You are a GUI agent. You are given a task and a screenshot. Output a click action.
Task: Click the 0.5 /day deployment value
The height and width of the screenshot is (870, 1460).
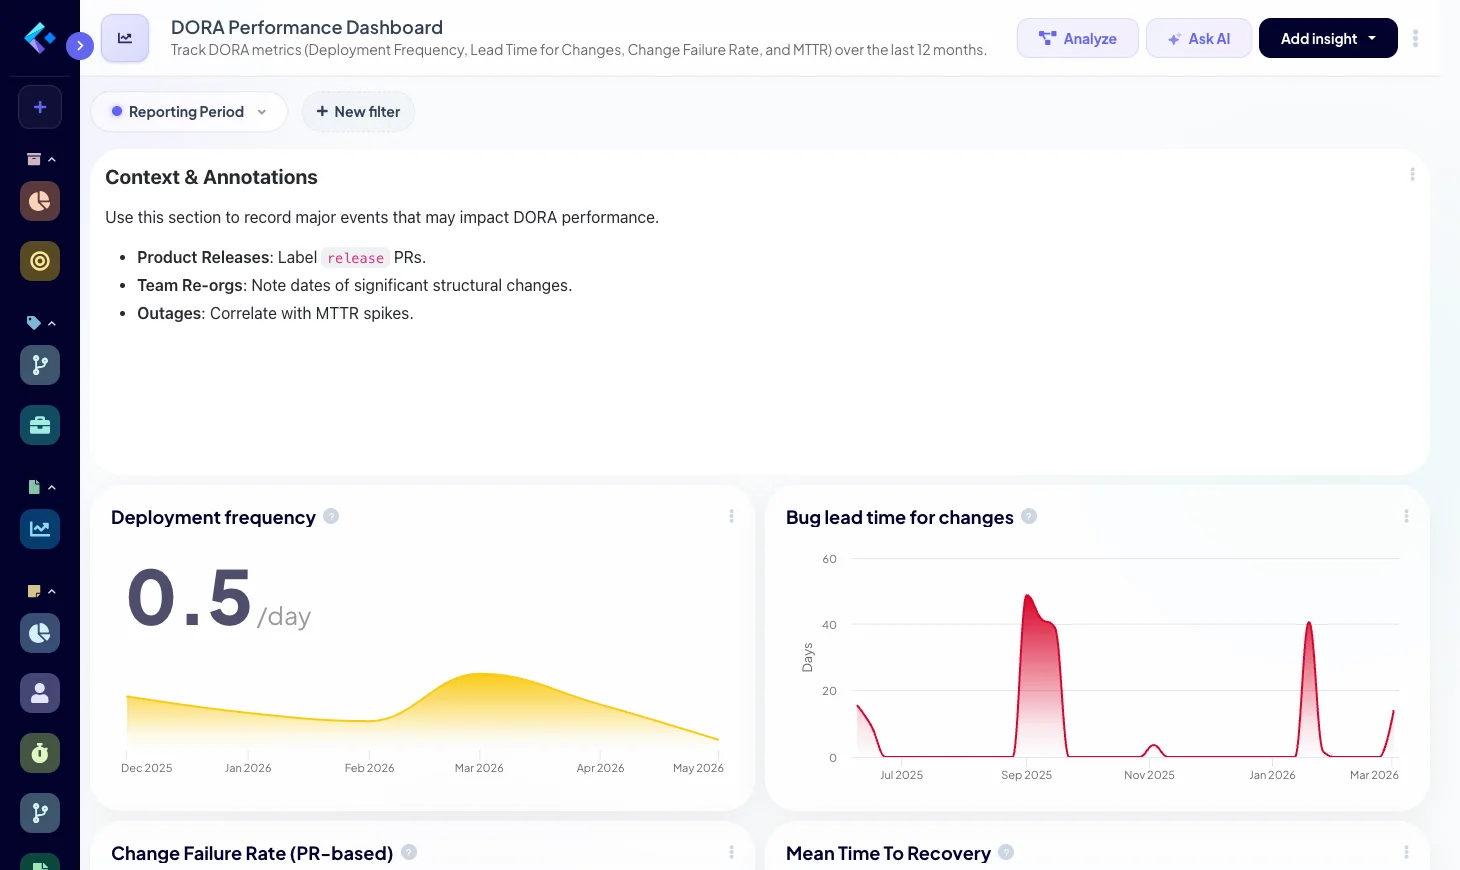[219, 599]
